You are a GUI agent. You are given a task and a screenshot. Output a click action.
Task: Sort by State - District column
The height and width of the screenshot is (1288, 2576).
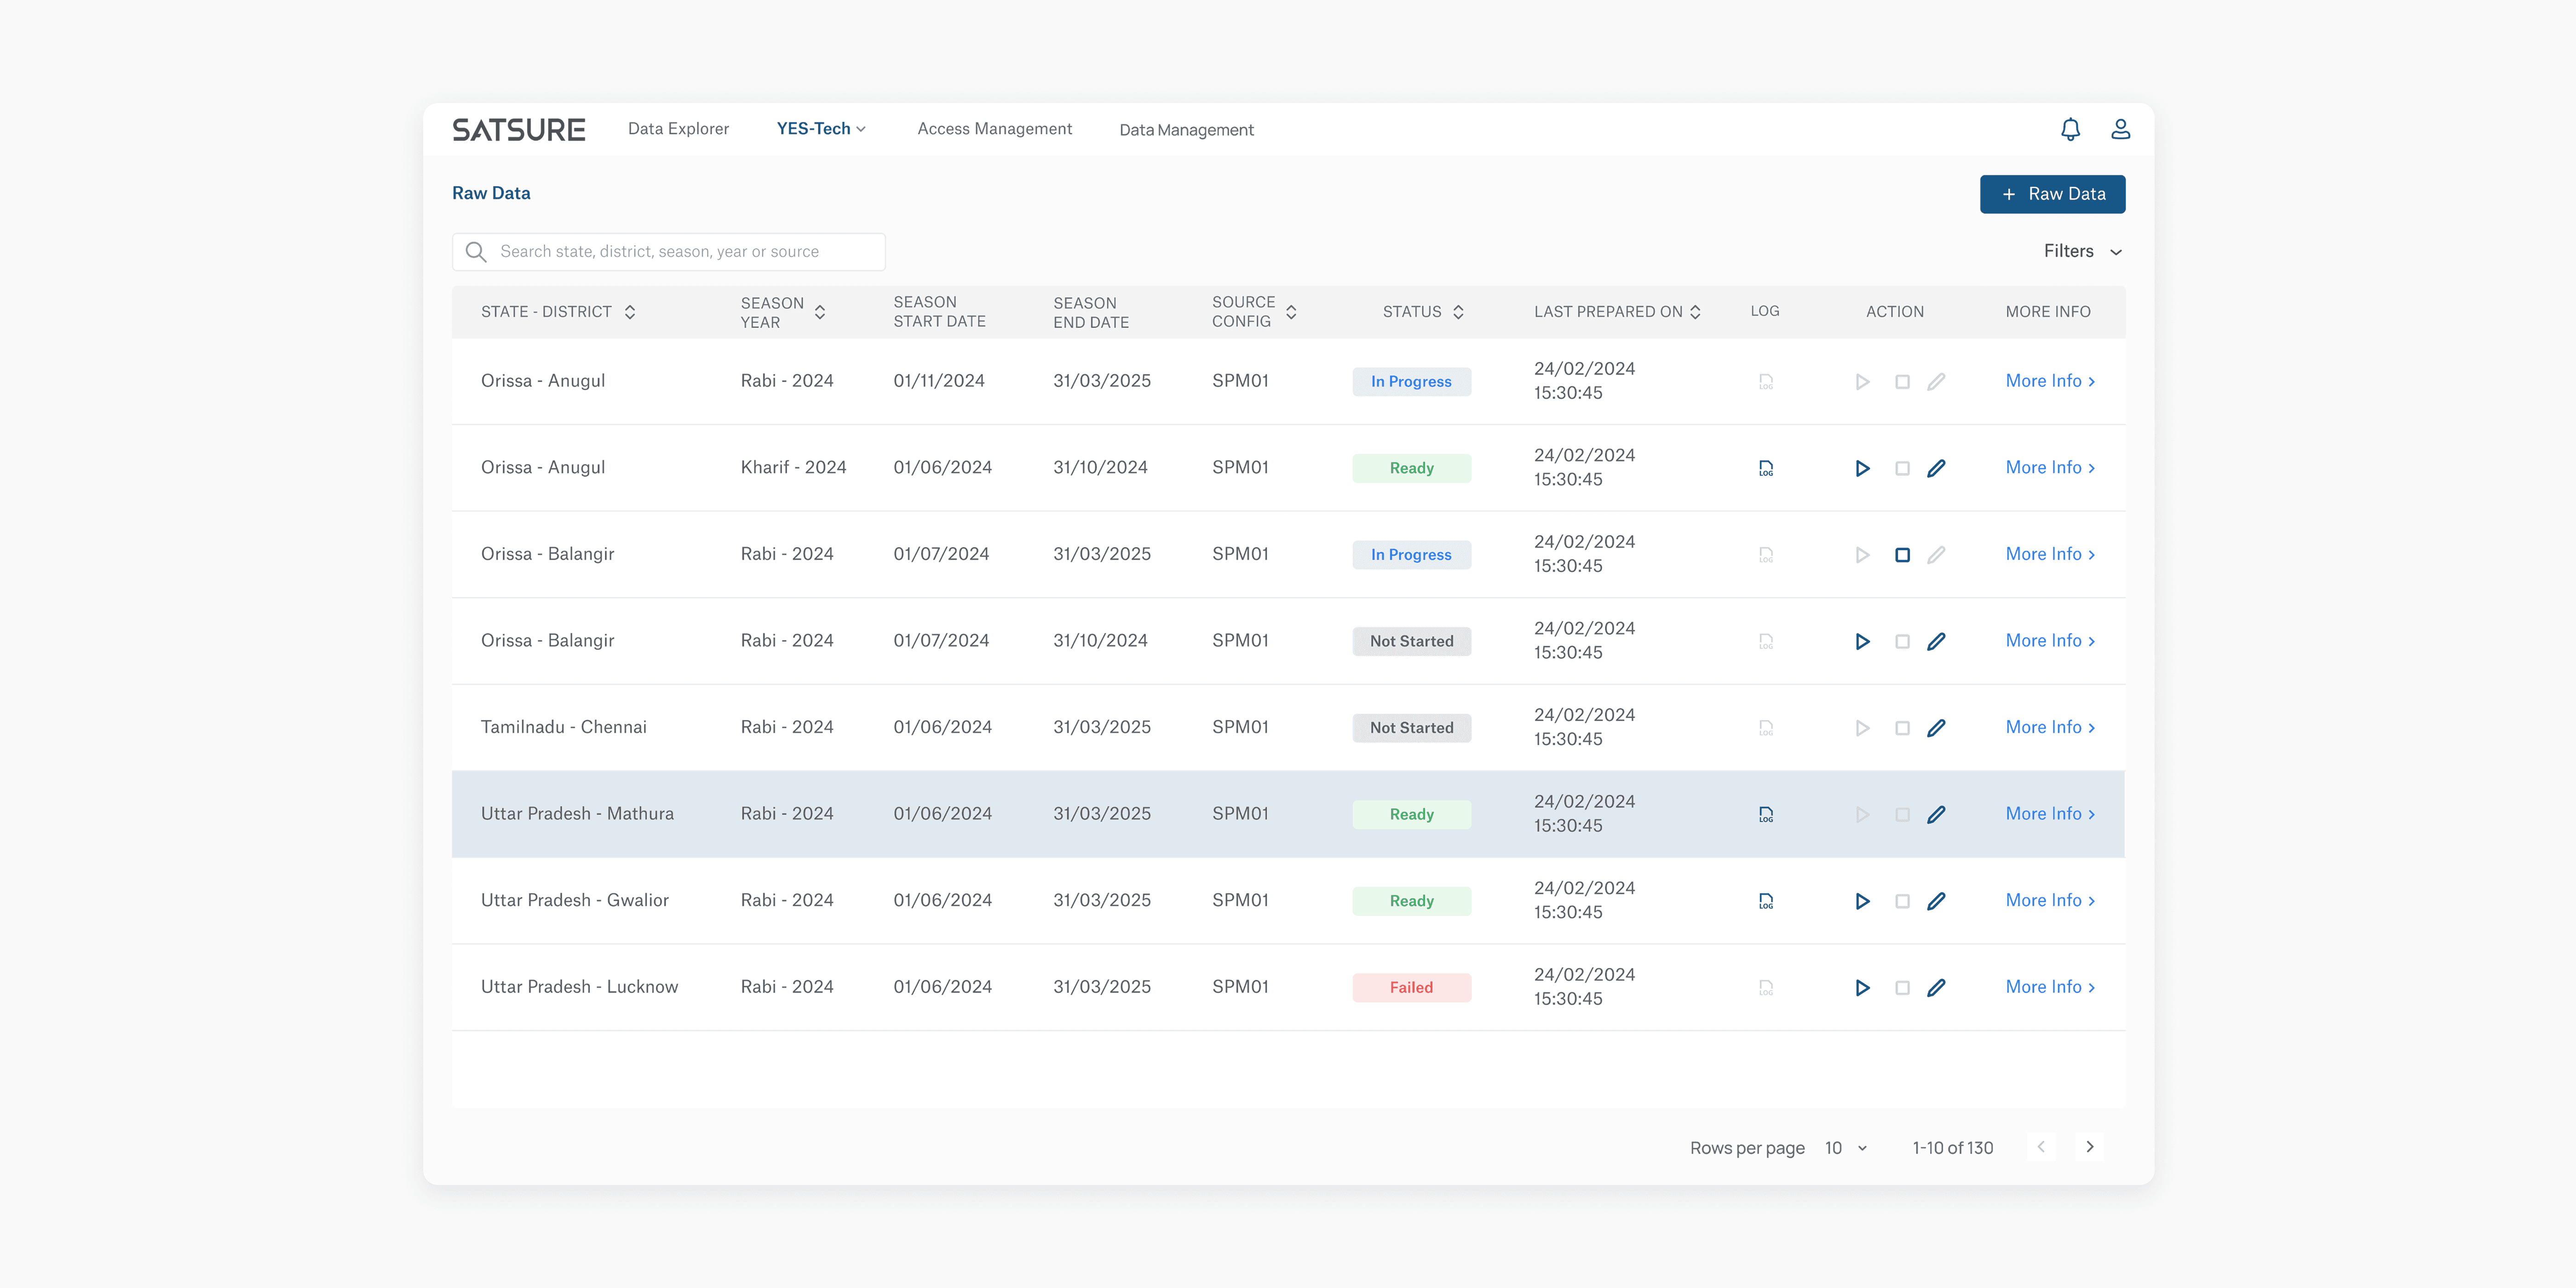(x=630, y=312)
